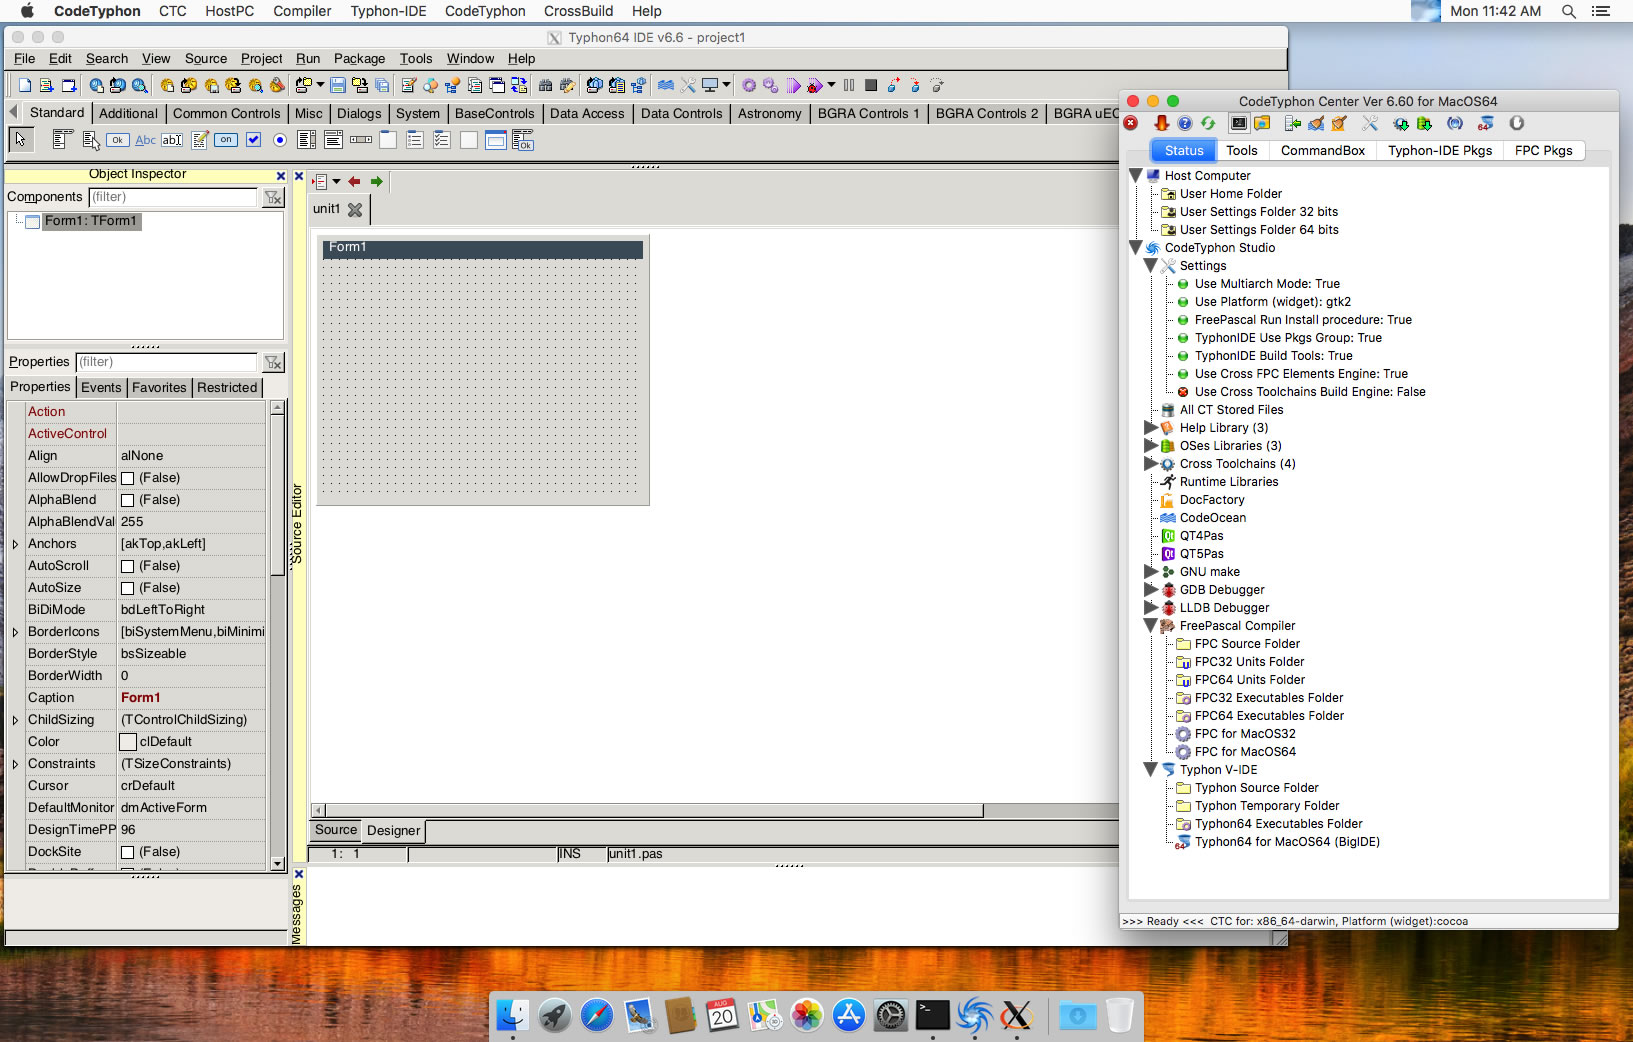Screen dimensions: 1633x1042
Task: Toggle the AllowDropFiles checkbox
Action: click(127, 479)
